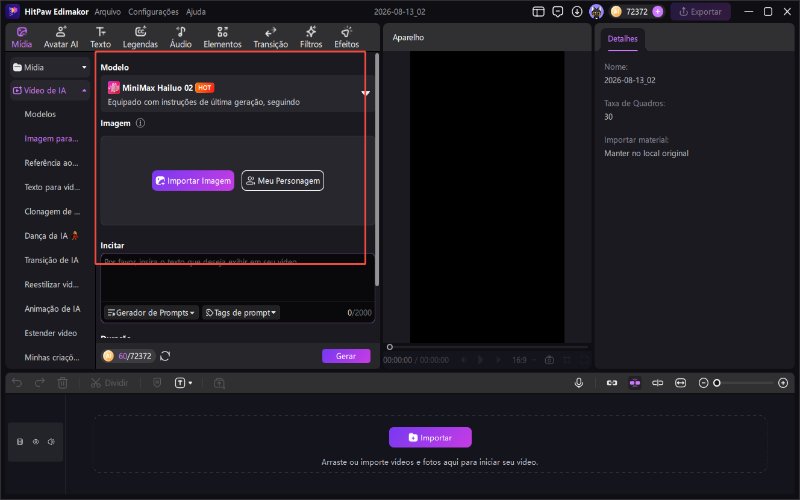Viewport: 800px width, 500px height.
Task: Toggle the magnetic snap timeline icon
Action: pyautogui.click(x=635, y=383)
